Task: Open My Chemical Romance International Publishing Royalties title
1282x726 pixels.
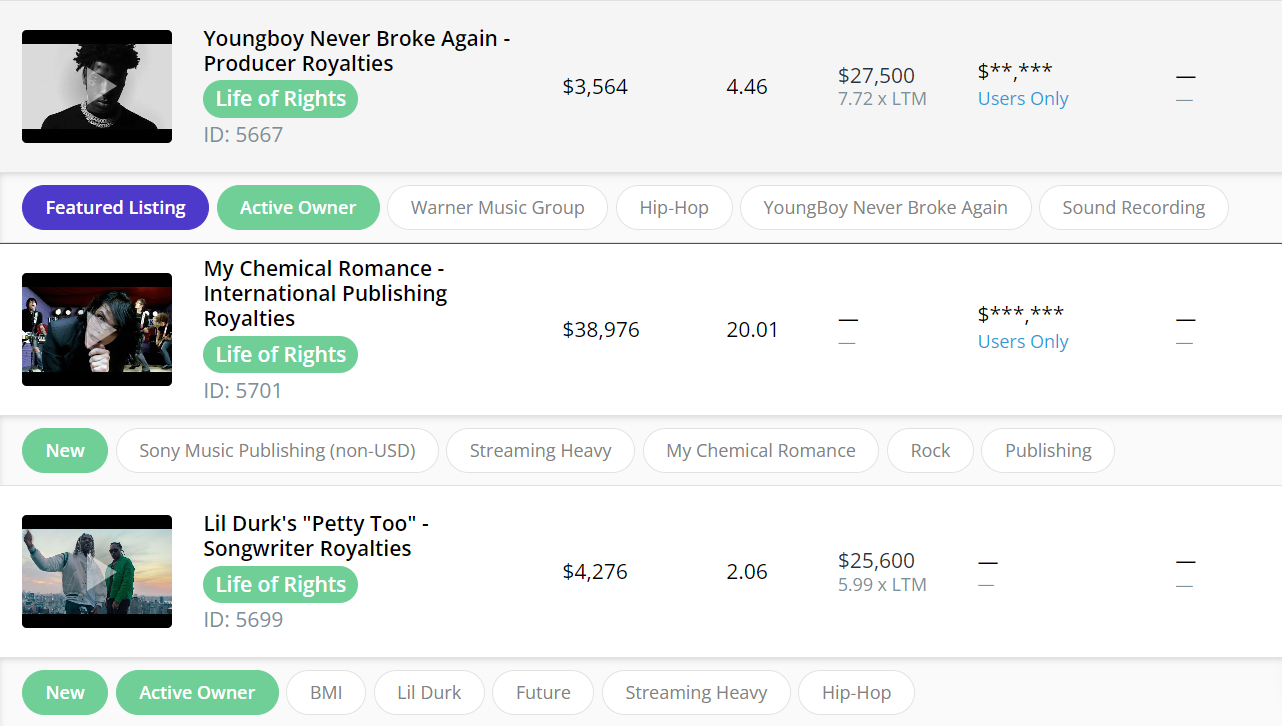Action: (x=326, y=294)
